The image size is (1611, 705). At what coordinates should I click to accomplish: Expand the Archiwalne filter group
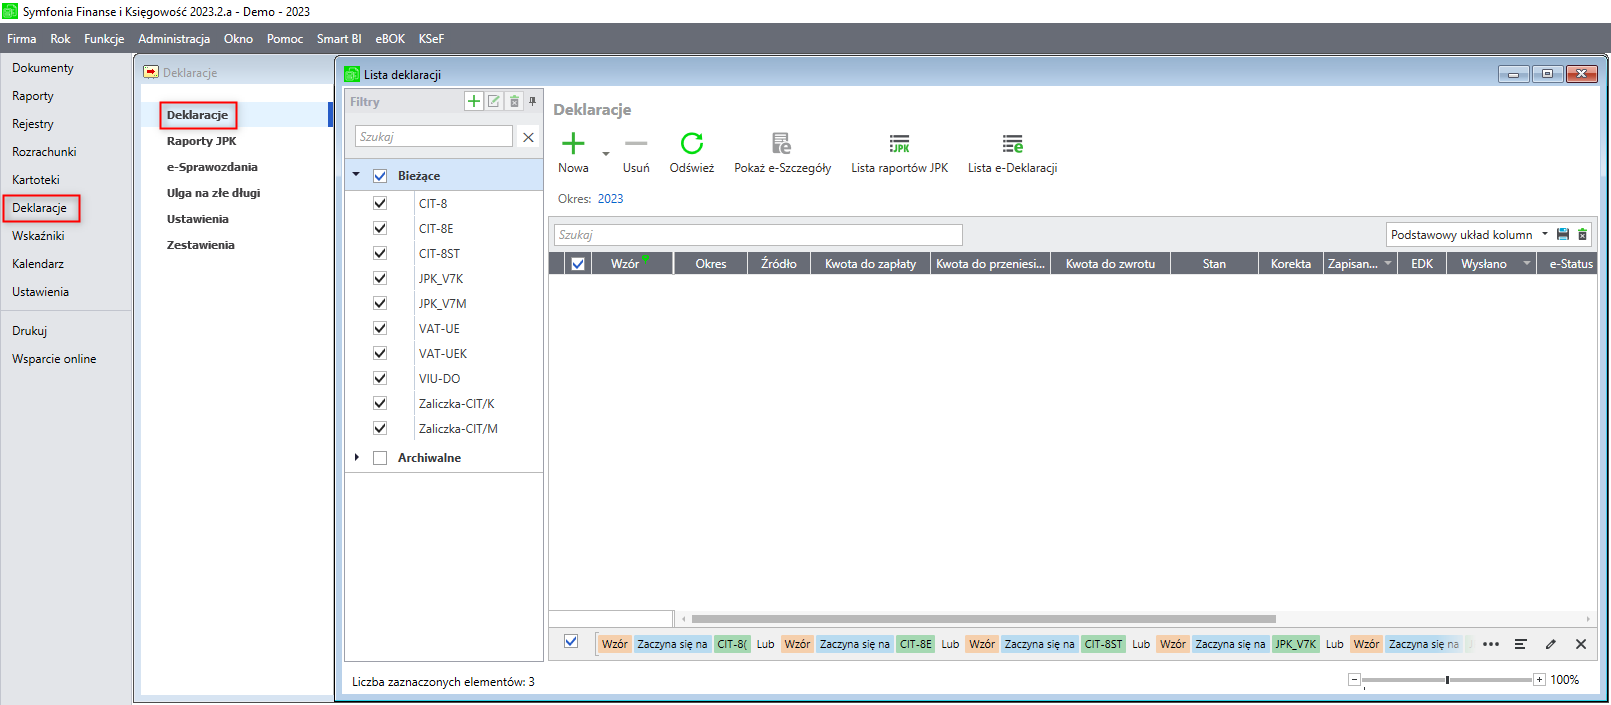pos(356,457)
